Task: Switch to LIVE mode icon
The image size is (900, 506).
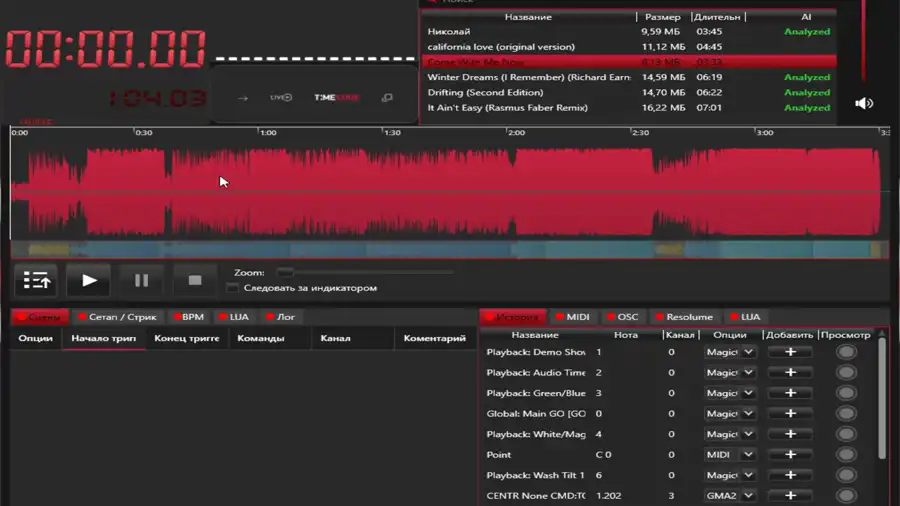Action: tap(281, 98)
